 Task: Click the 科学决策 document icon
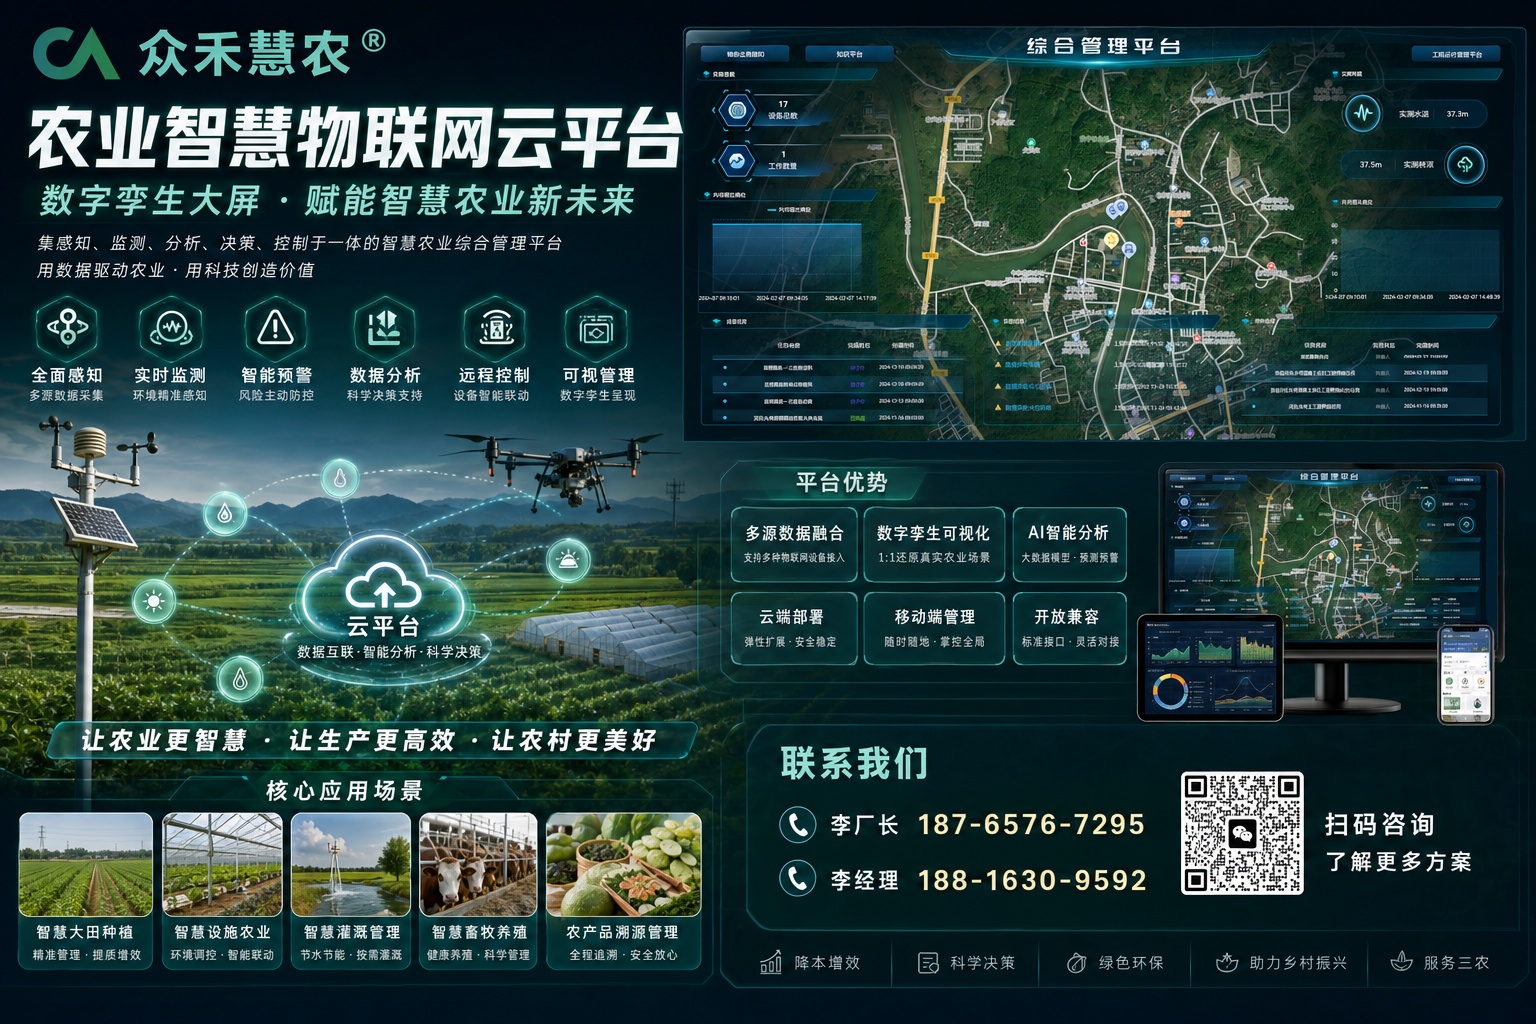coord(928,963)
